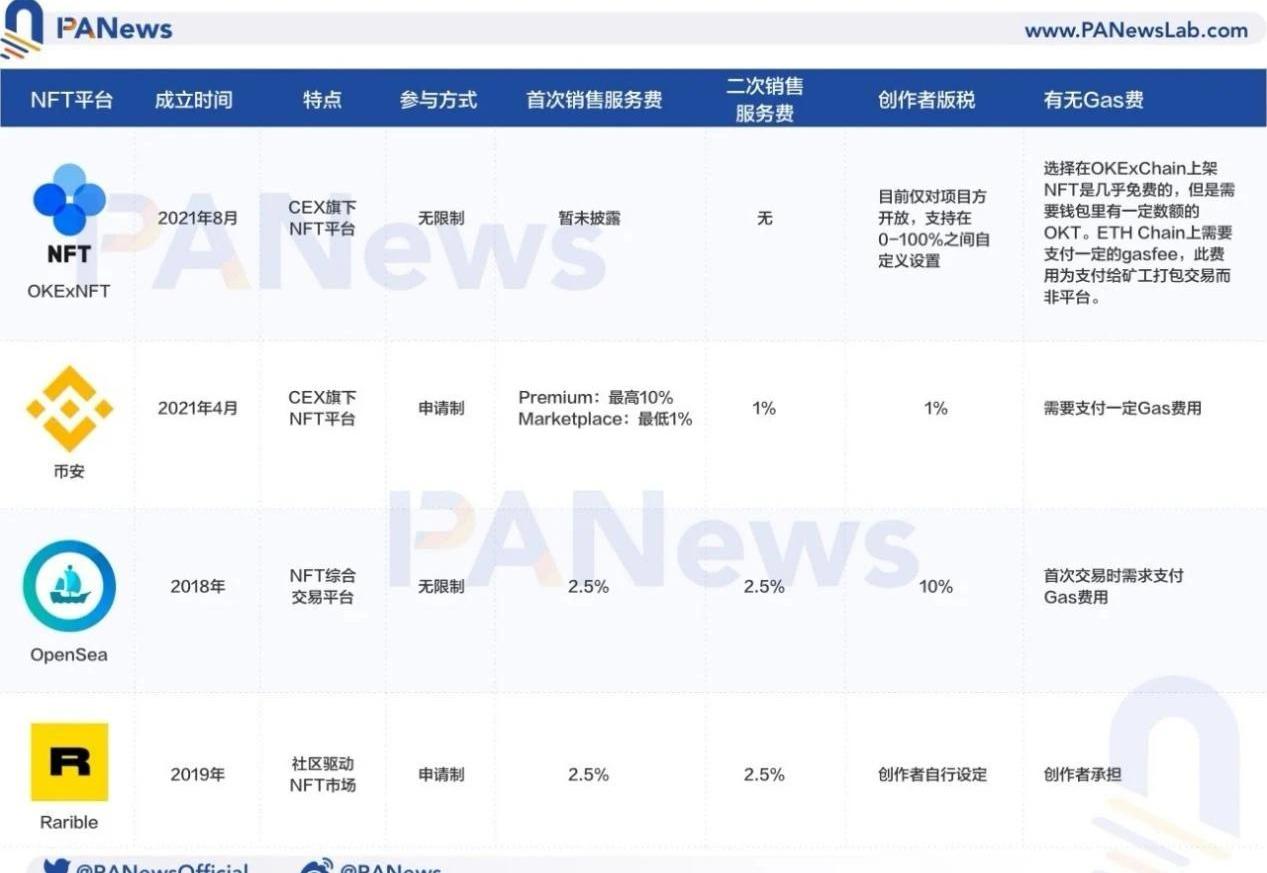This screenshot has height=873, width=1267.
Task: Select the 创作者自行设定 cell in Rarible row
Action: 932,774
